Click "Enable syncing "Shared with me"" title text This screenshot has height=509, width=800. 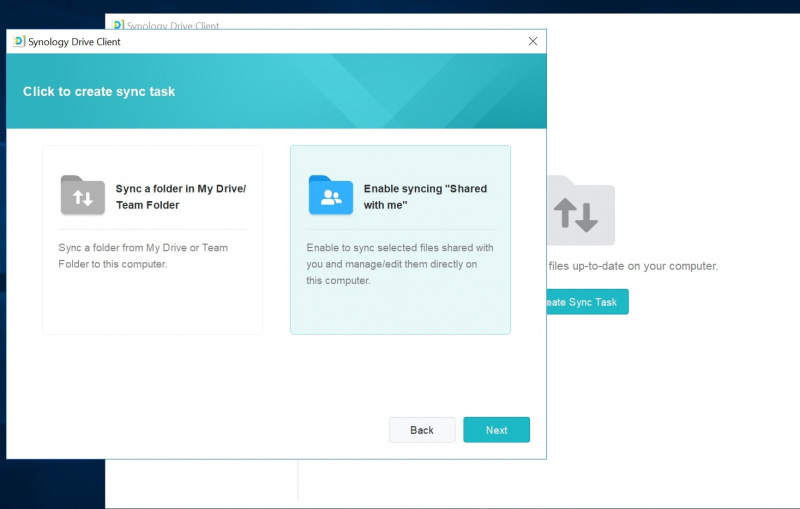click(426, 196)
